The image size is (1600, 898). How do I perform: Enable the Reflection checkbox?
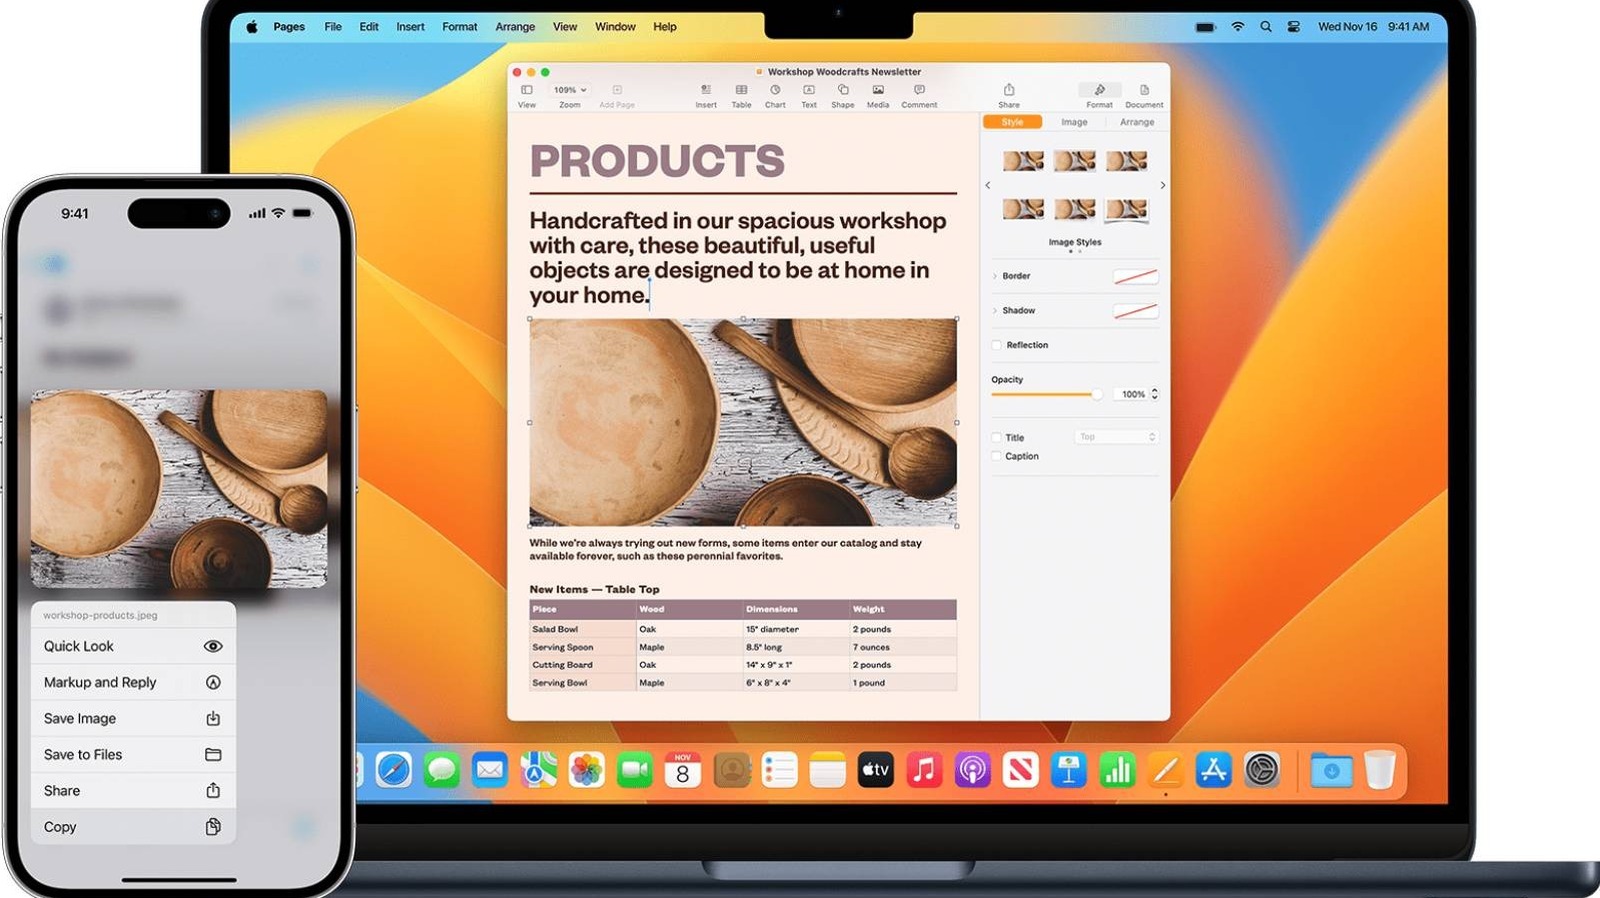[997, 345]
